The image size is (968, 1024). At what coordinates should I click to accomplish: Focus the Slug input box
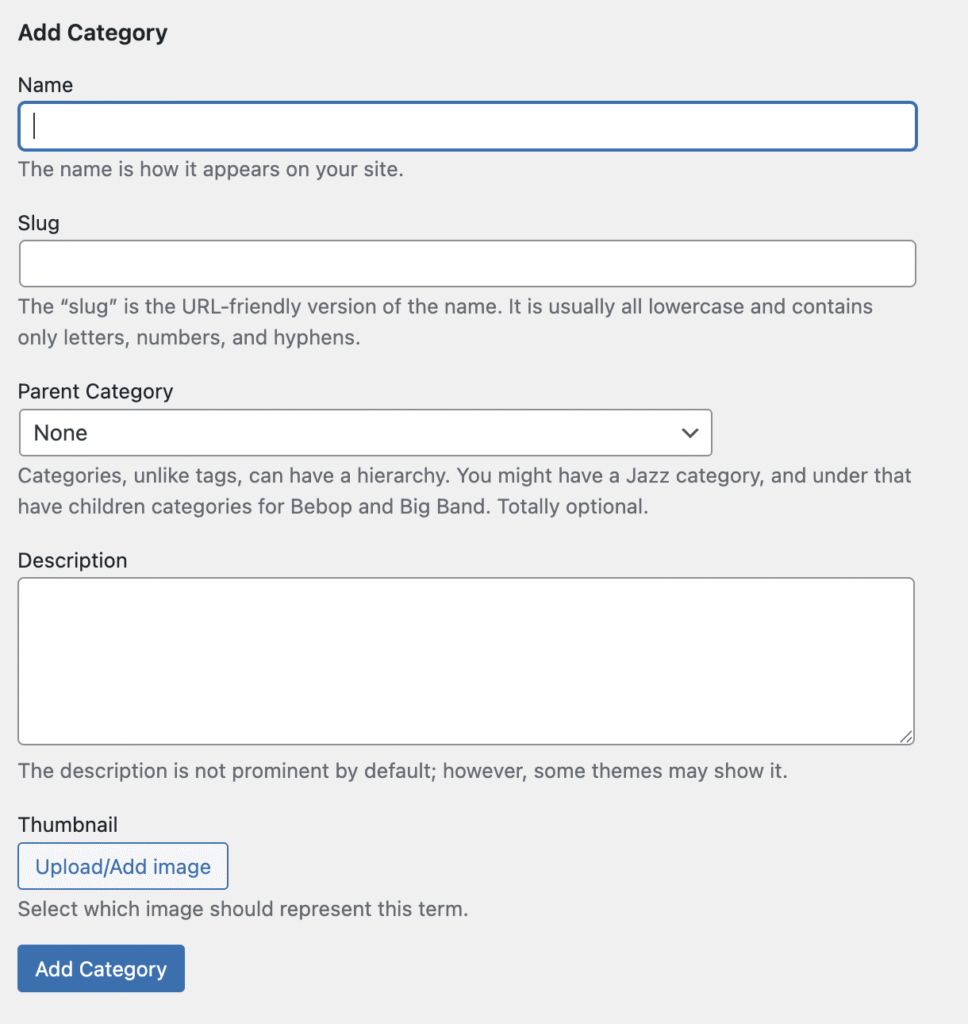point(467,264)
